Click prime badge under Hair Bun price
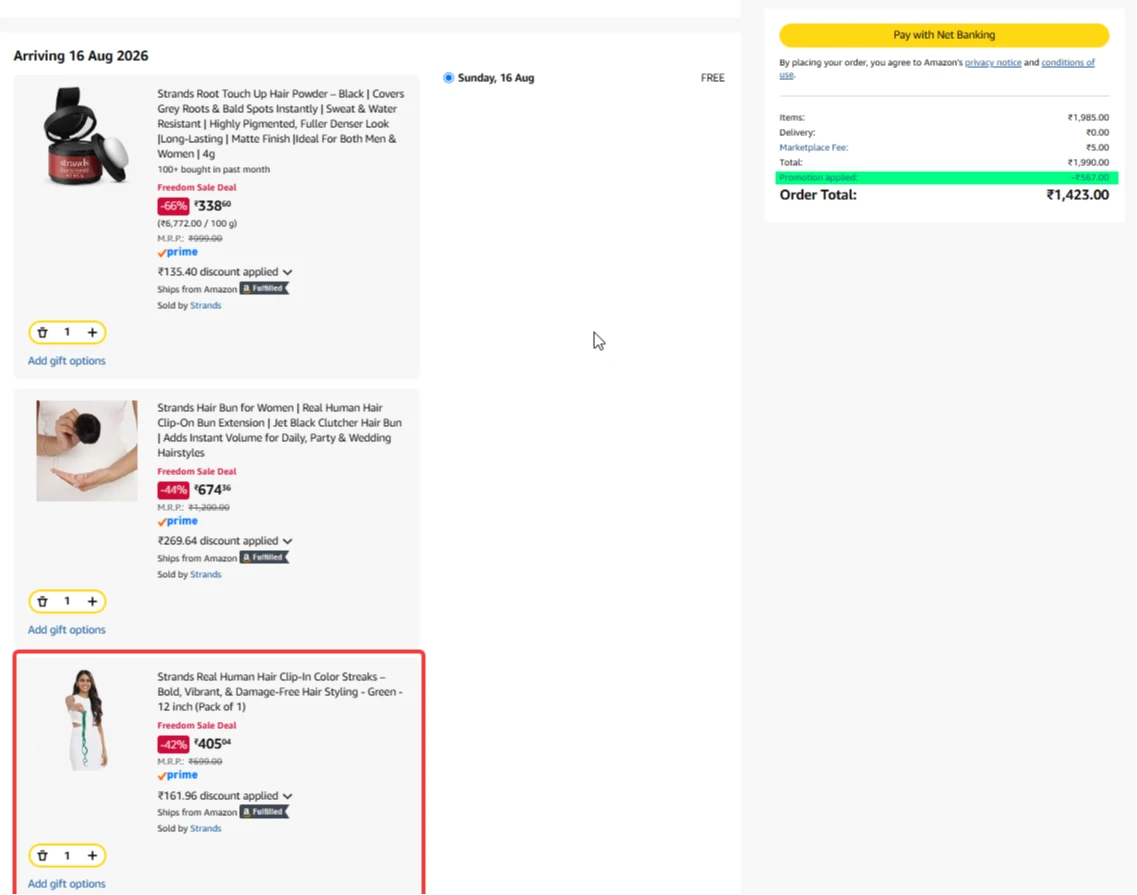 pyautogui.click(x=178, y=521)
